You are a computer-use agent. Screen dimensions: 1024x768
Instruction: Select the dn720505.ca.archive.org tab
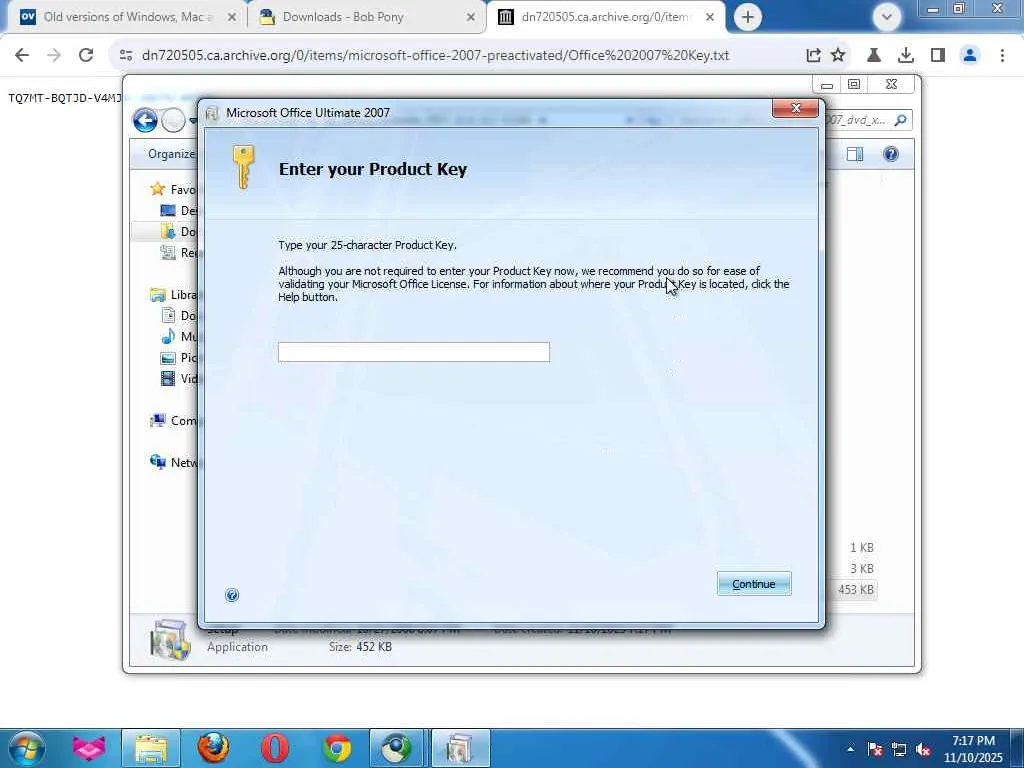tap(604, 17)
